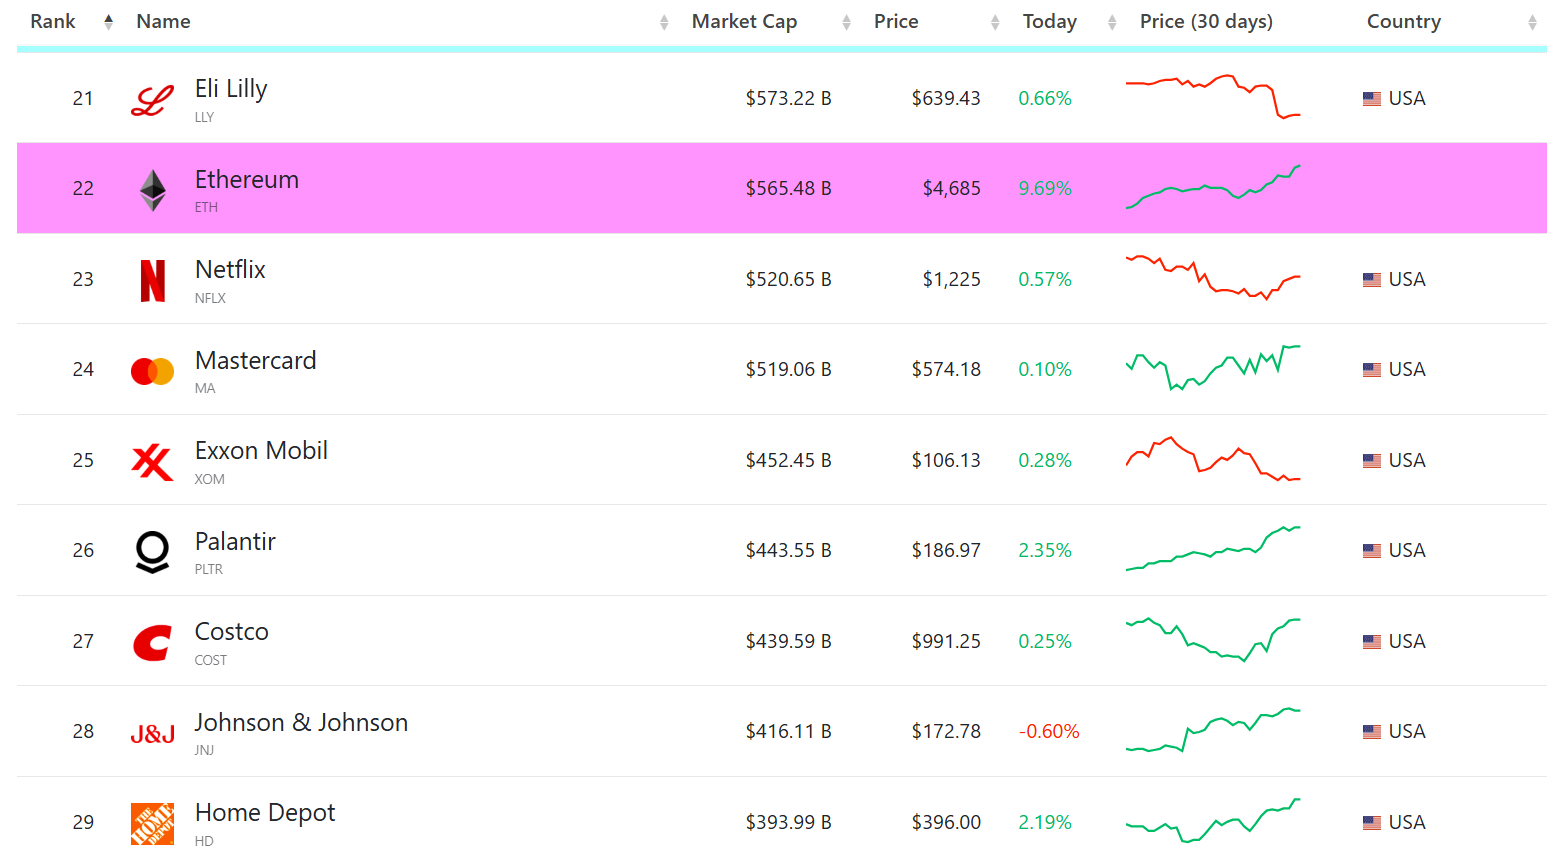
Task: Click Exxon Mobil market cap $452.45 B
Action: pos(788,461)
